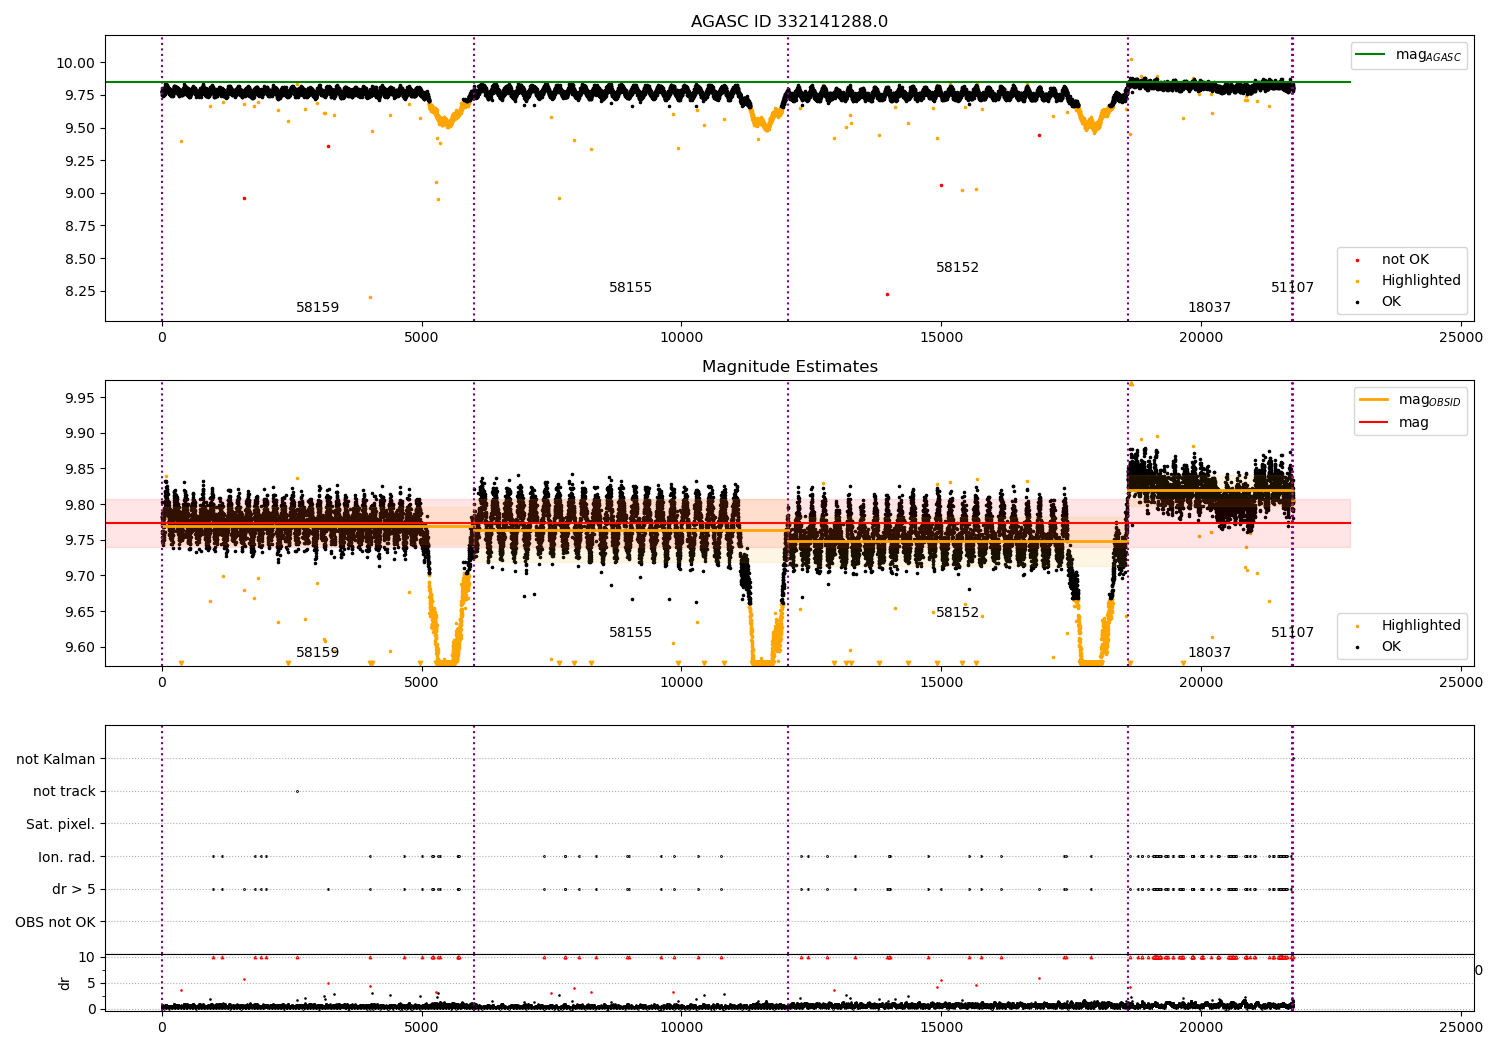The image size is (1500, 1050).
Task: Select 'not OK' legend entry in top plot
Action: point(1405,260)
